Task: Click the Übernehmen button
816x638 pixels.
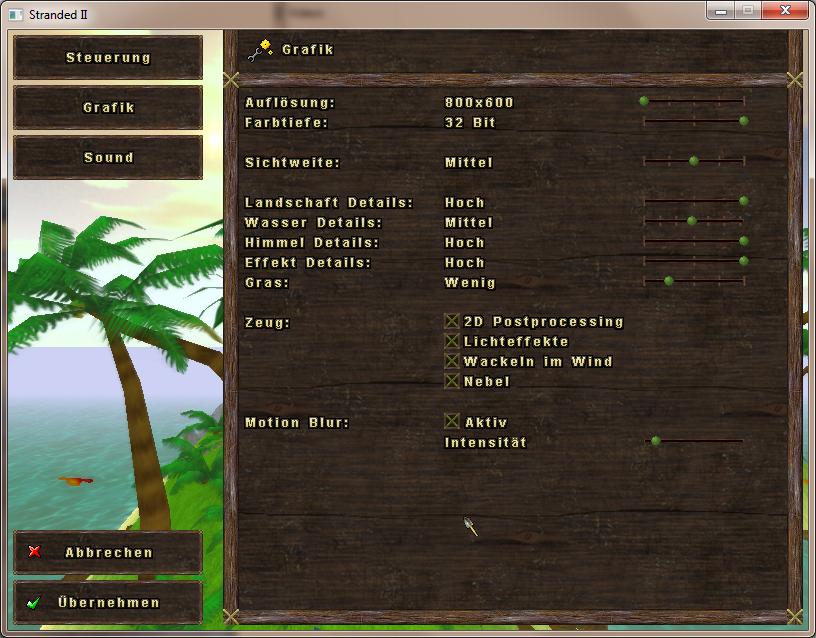Action: pyautogui.click(x=108, y=602)
